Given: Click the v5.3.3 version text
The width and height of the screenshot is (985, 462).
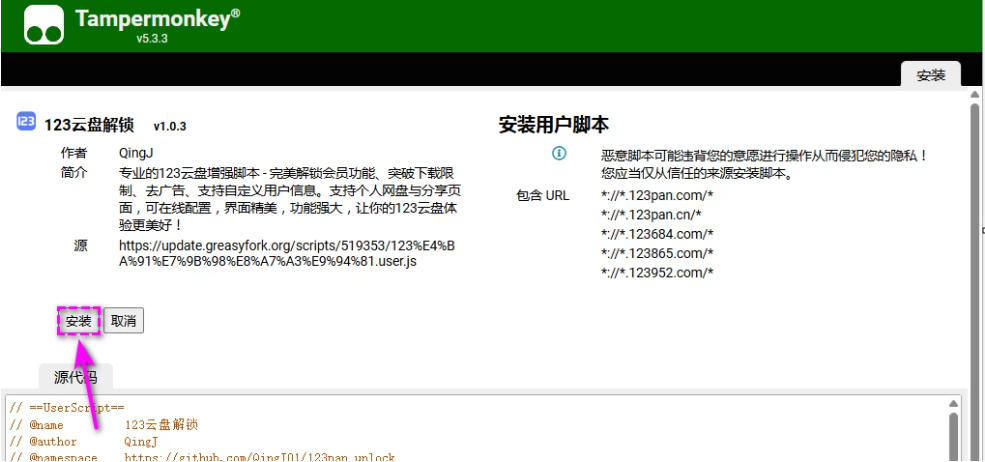Looking at the screenshot, I should [x=152, y=38].
